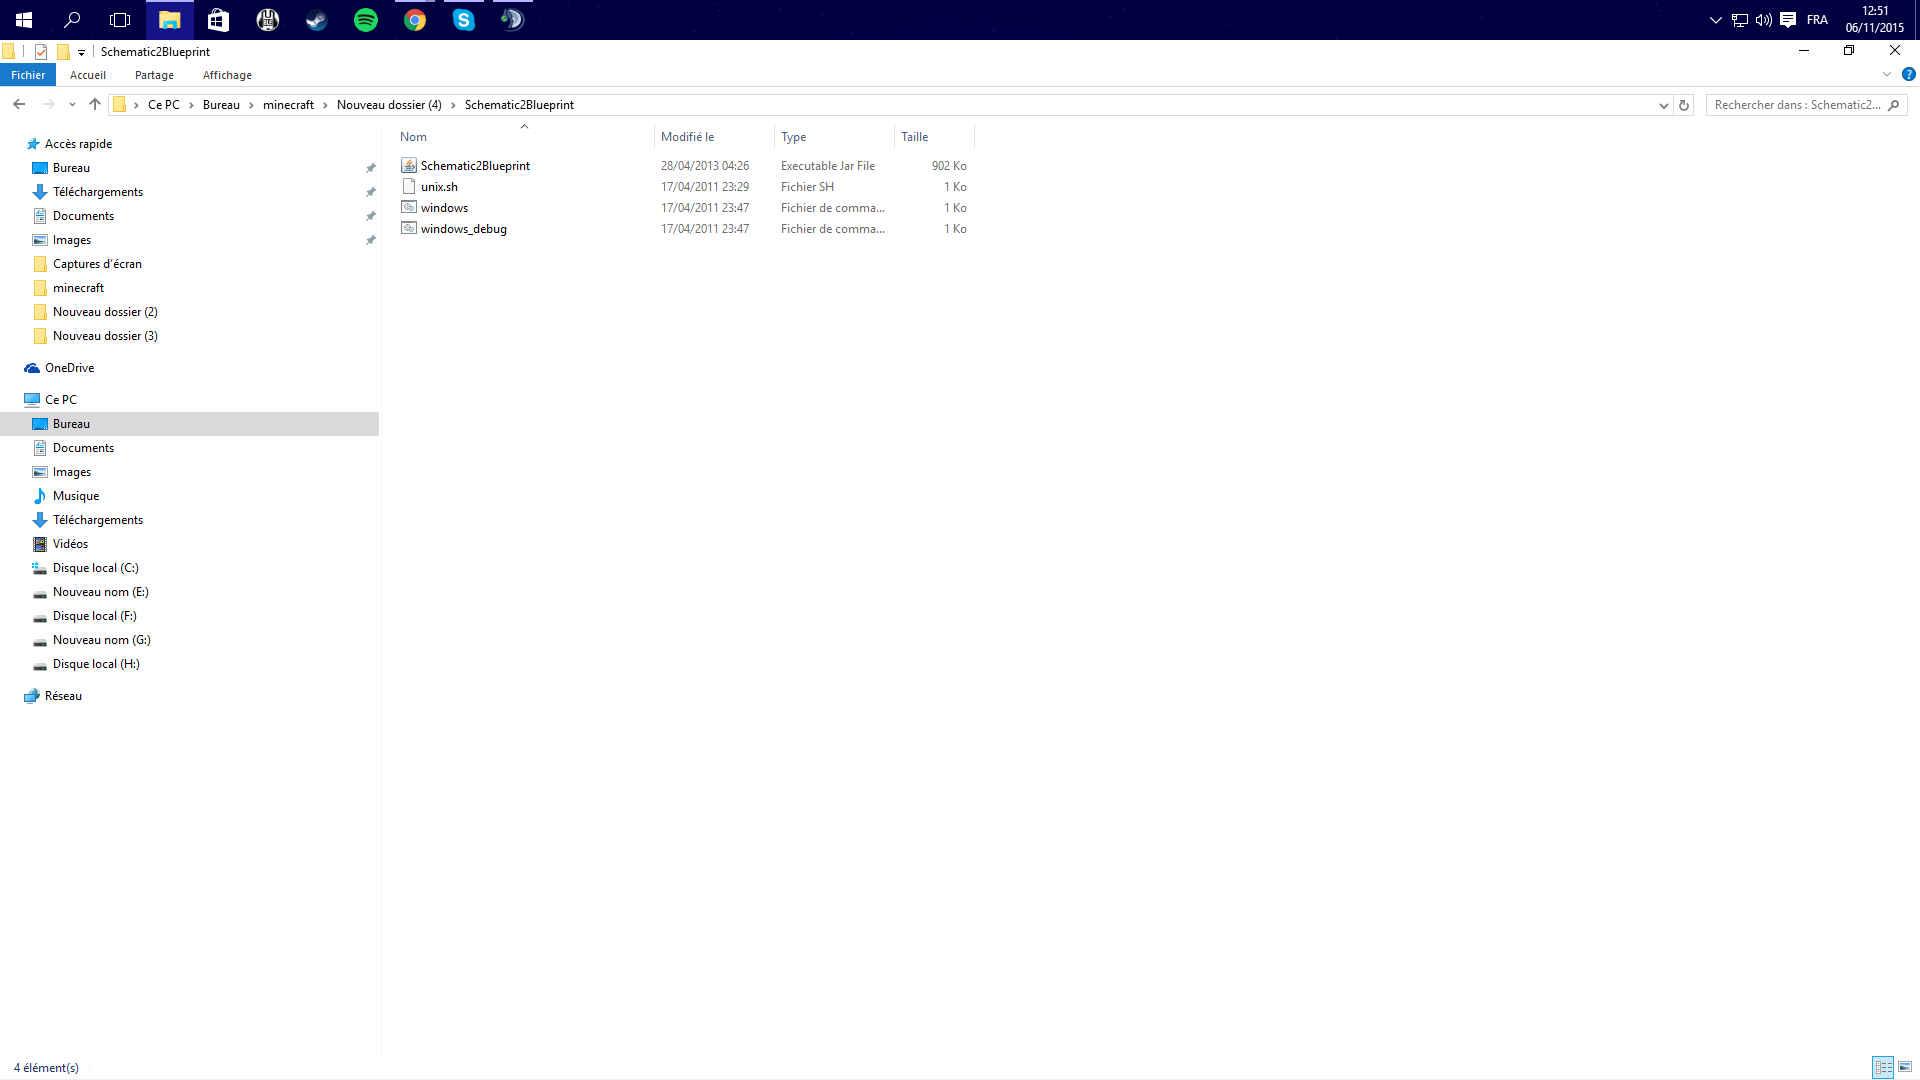The width and height of the screenshot is (1920, 1080).
Task: Select Ce PC in the navigation pane
Action: (60, 400)
